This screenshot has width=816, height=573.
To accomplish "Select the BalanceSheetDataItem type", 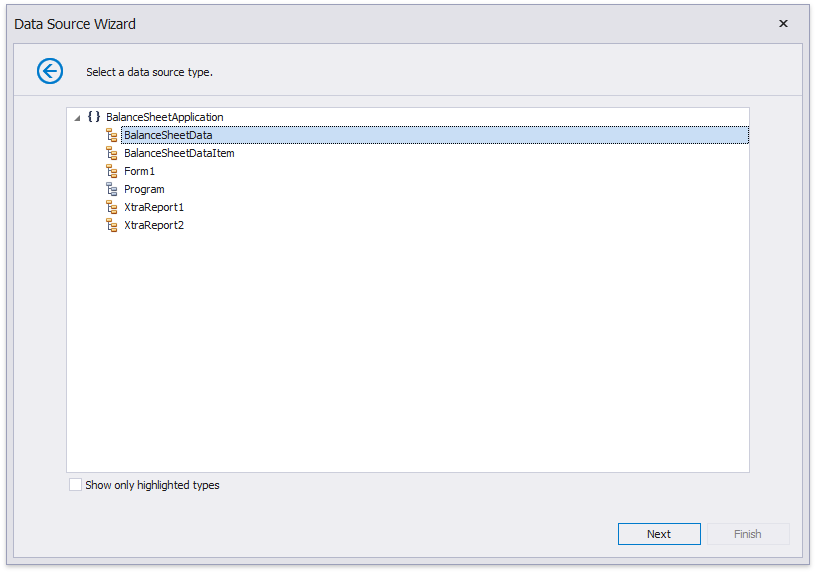I will tap(179, 153).
